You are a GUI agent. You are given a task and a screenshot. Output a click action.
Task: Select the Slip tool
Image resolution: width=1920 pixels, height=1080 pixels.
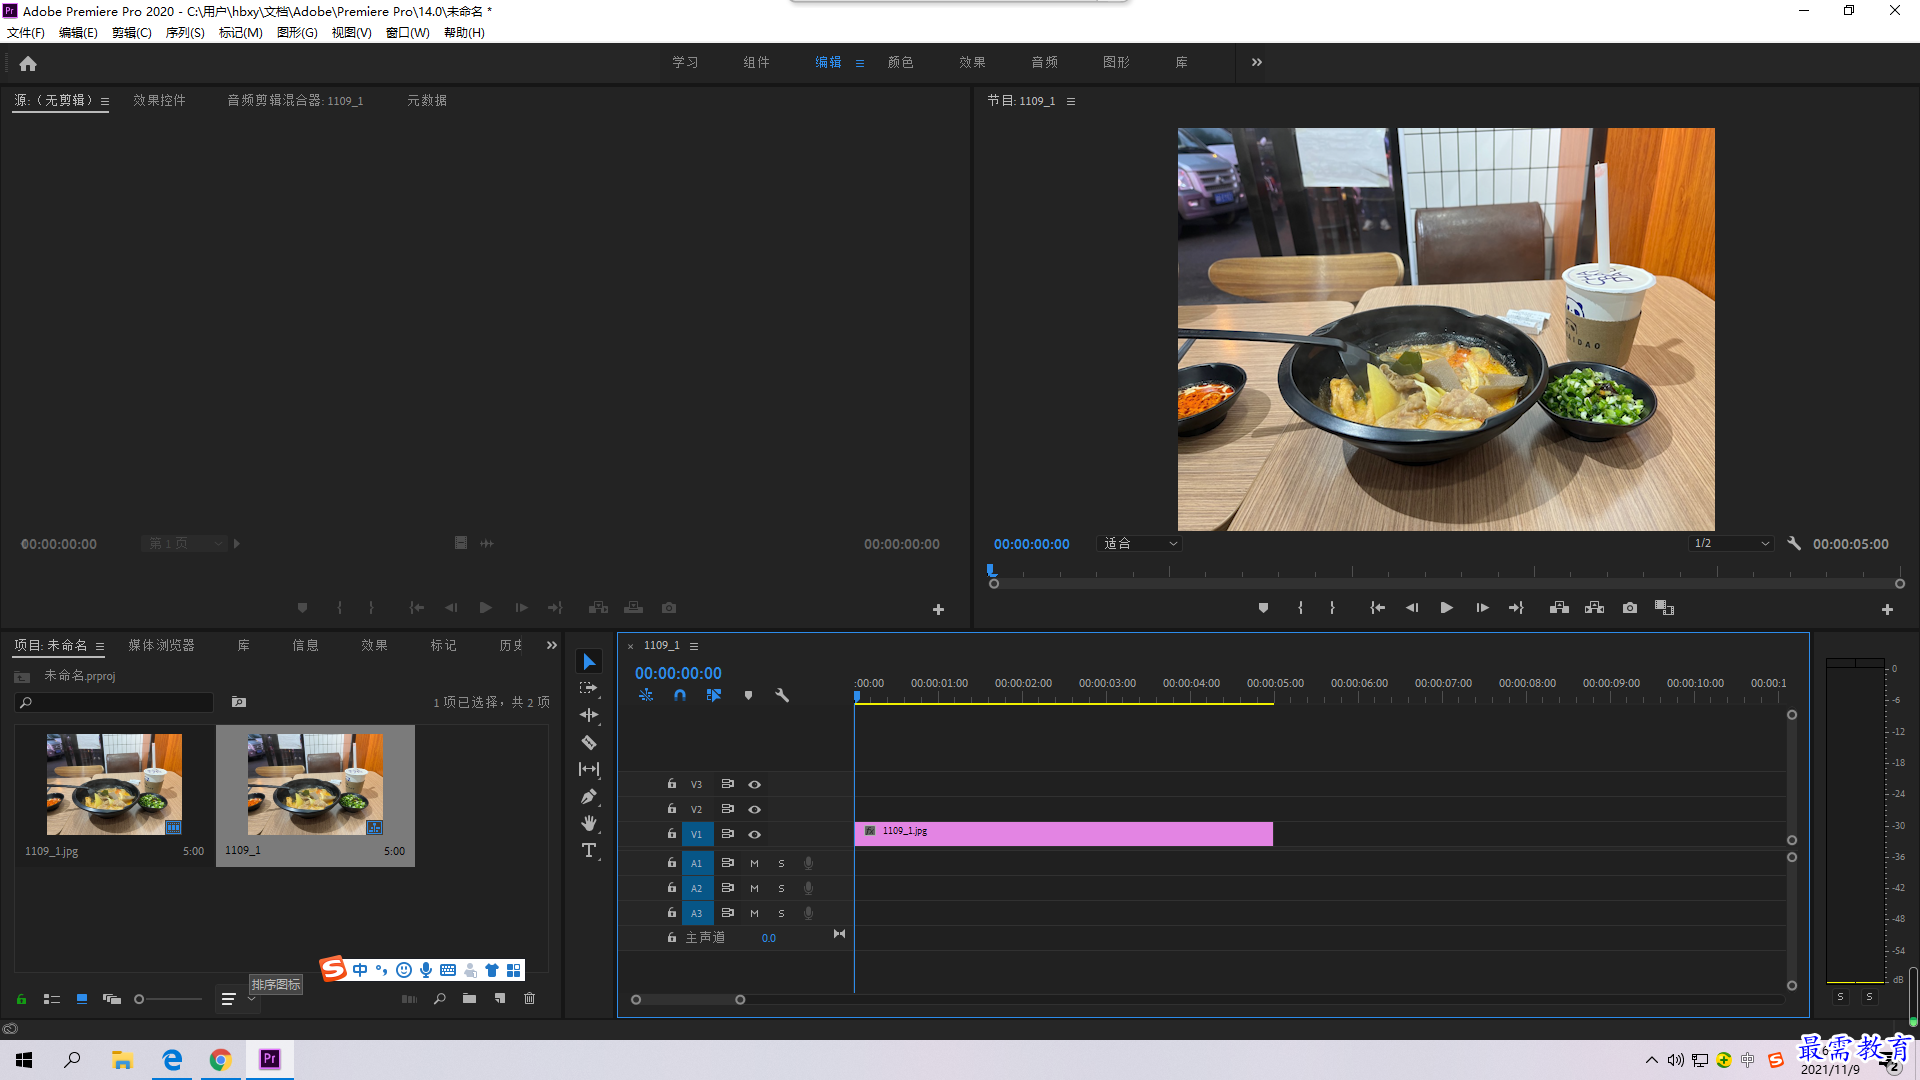click(x=589, y=769)
